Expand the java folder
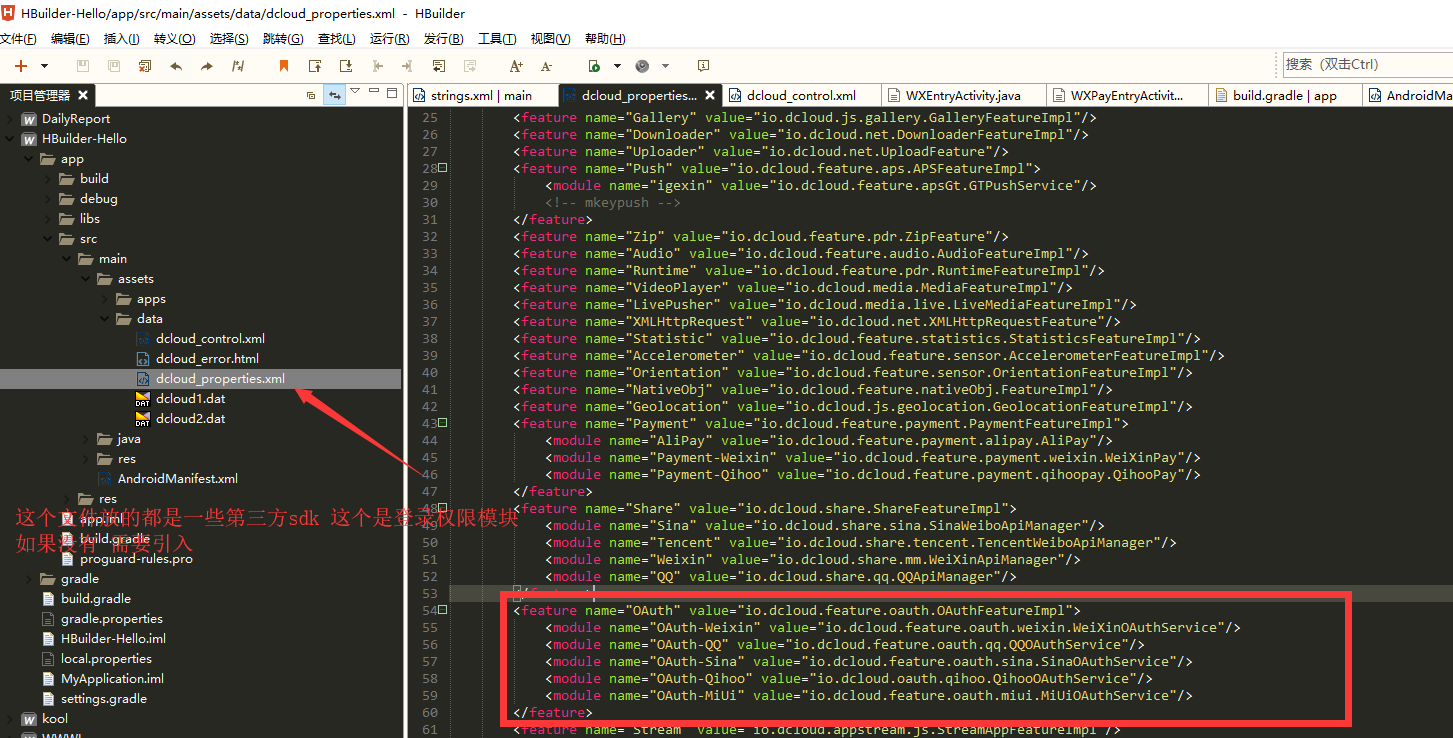 pyautogui.click(x=86, y=439)
